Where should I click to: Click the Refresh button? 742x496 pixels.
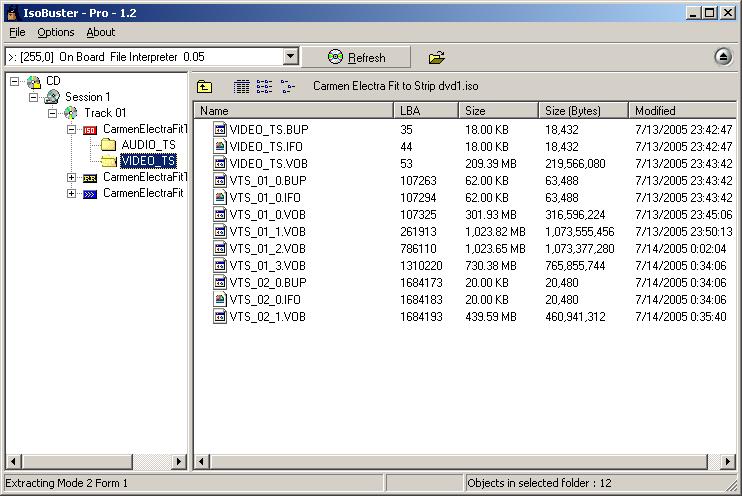click(x=356, y=57)
